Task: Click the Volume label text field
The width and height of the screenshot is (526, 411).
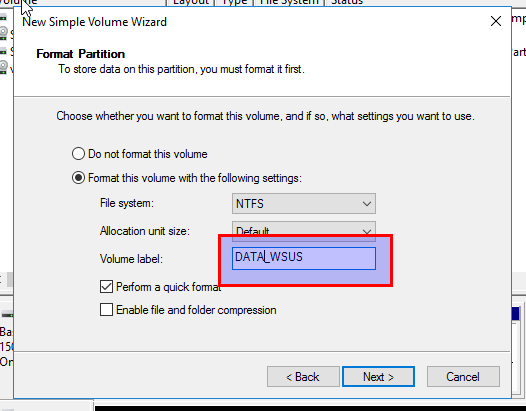Action: (x=304, y=258)
